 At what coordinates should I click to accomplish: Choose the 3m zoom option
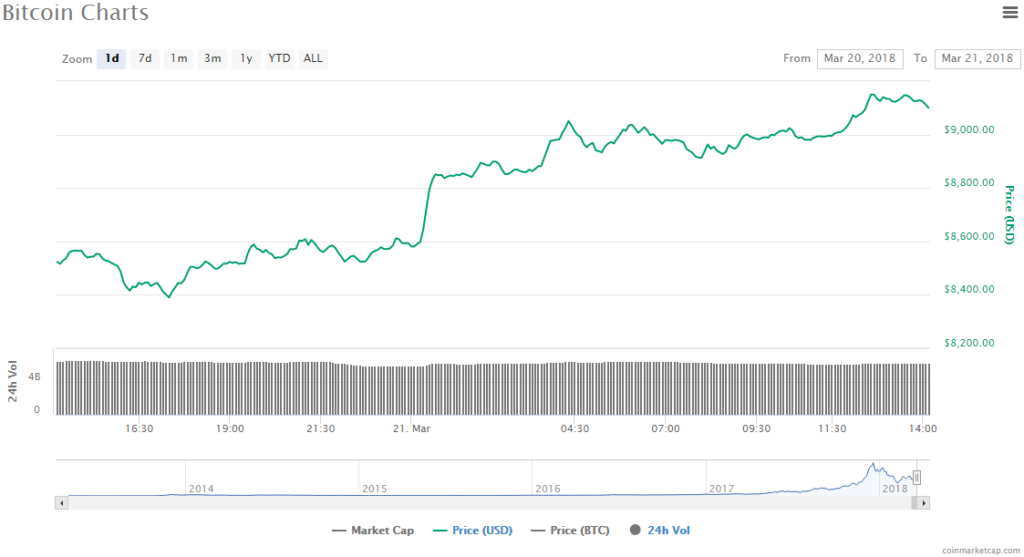(212, 59)
